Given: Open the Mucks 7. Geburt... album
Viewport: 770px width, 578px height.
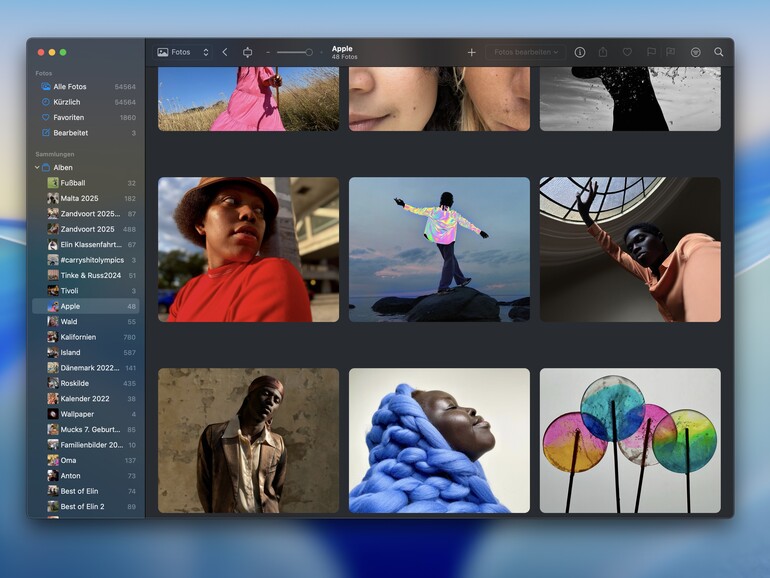Looking at the screenshot, I should click(86, 429).
